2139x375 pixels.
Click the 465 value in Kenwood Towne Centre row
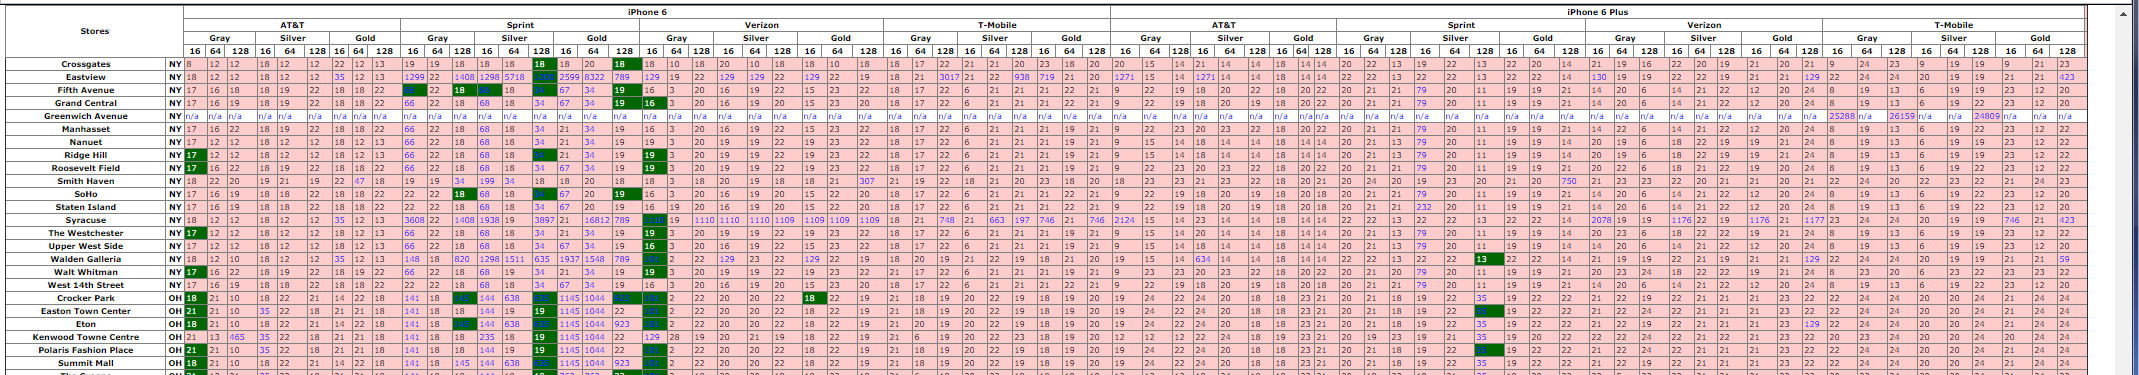click(237, 337)
